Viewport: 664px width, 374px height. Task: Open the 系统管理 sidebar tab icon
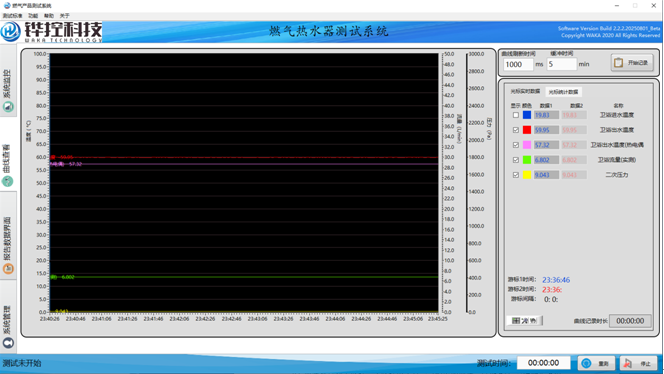8,343
